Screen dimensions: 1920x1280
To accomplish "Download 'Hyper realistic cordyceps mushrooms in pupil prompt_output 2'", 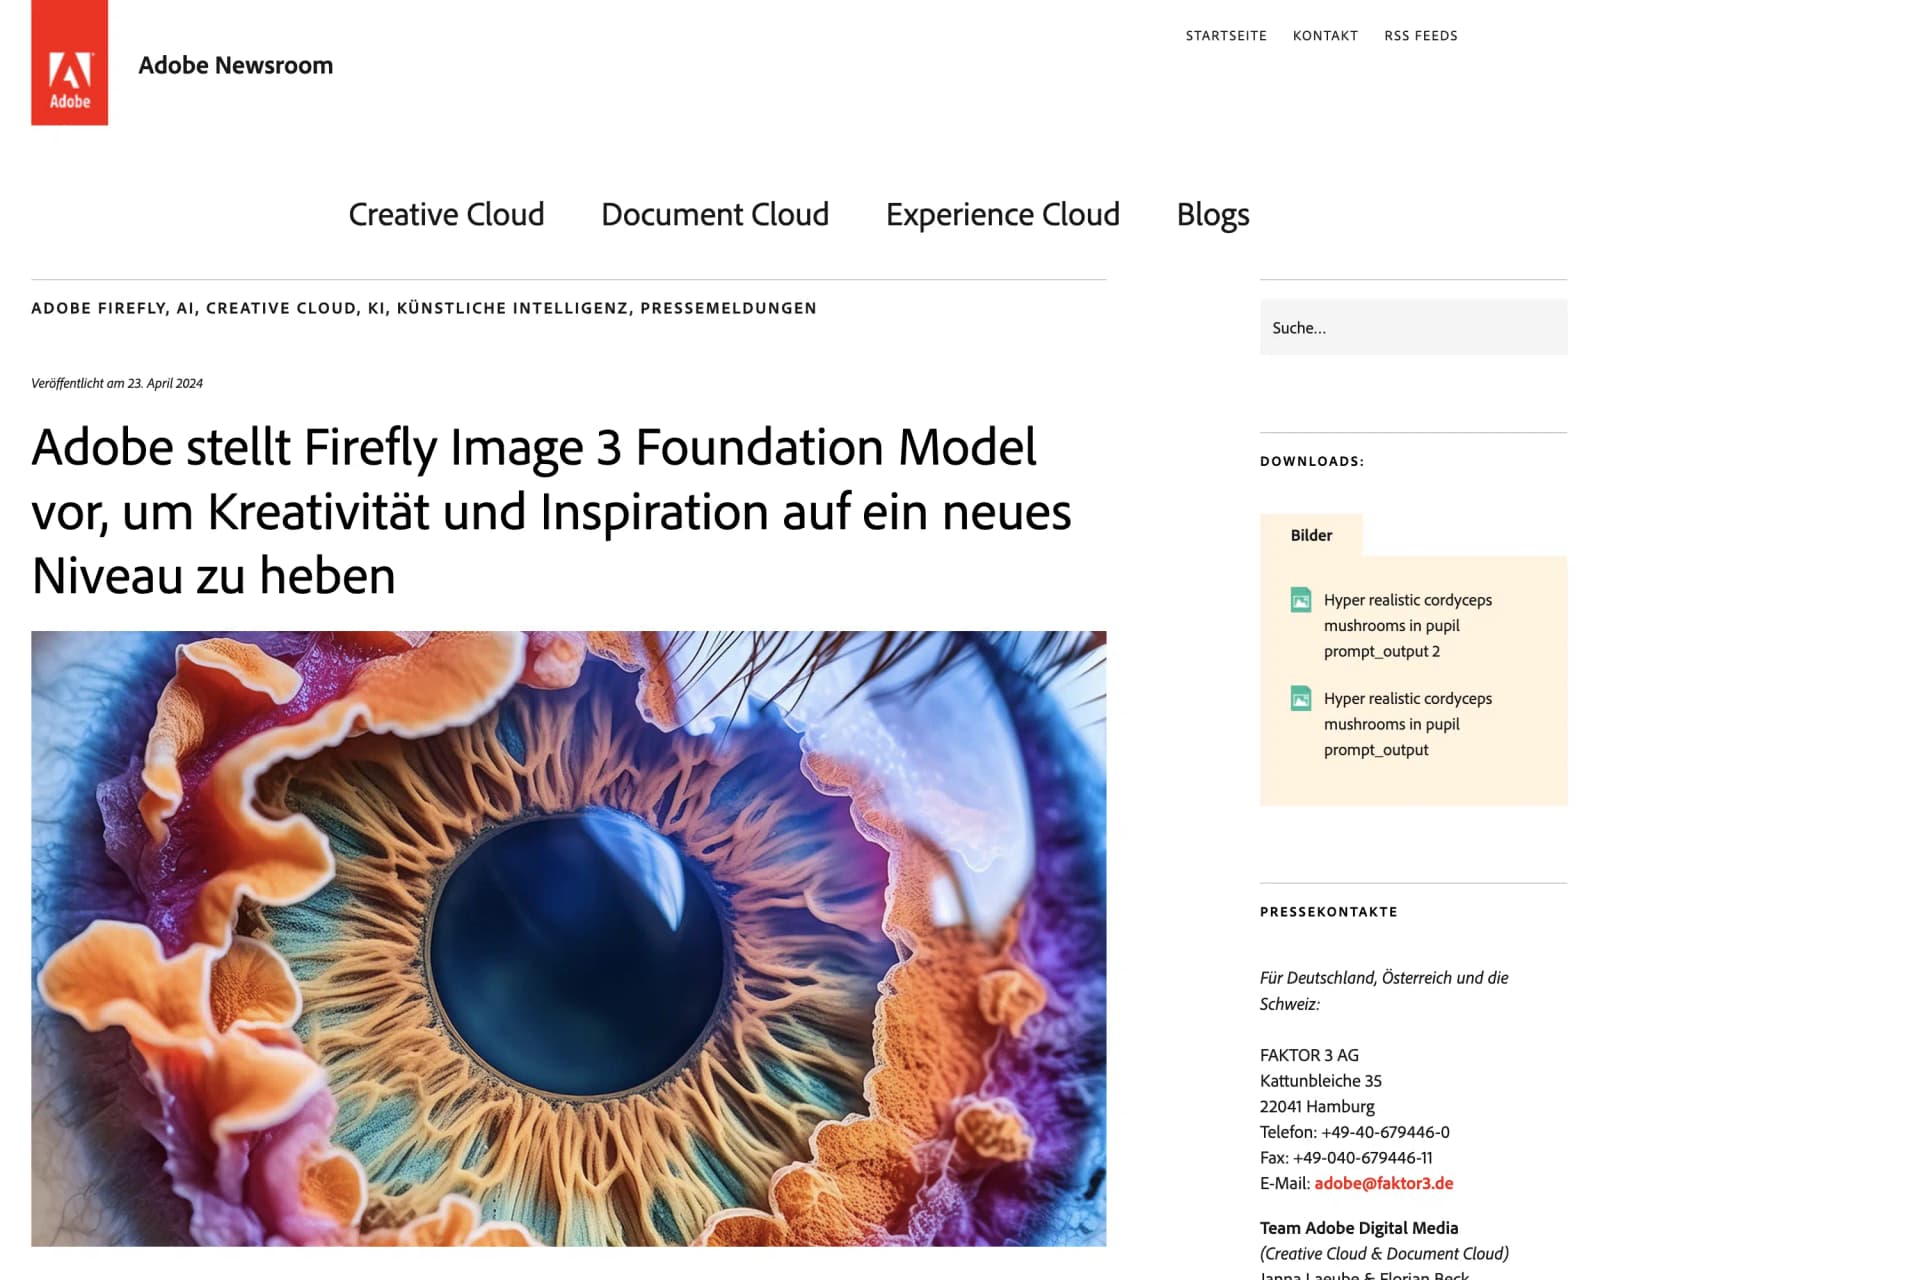I will coord(1408,625).
